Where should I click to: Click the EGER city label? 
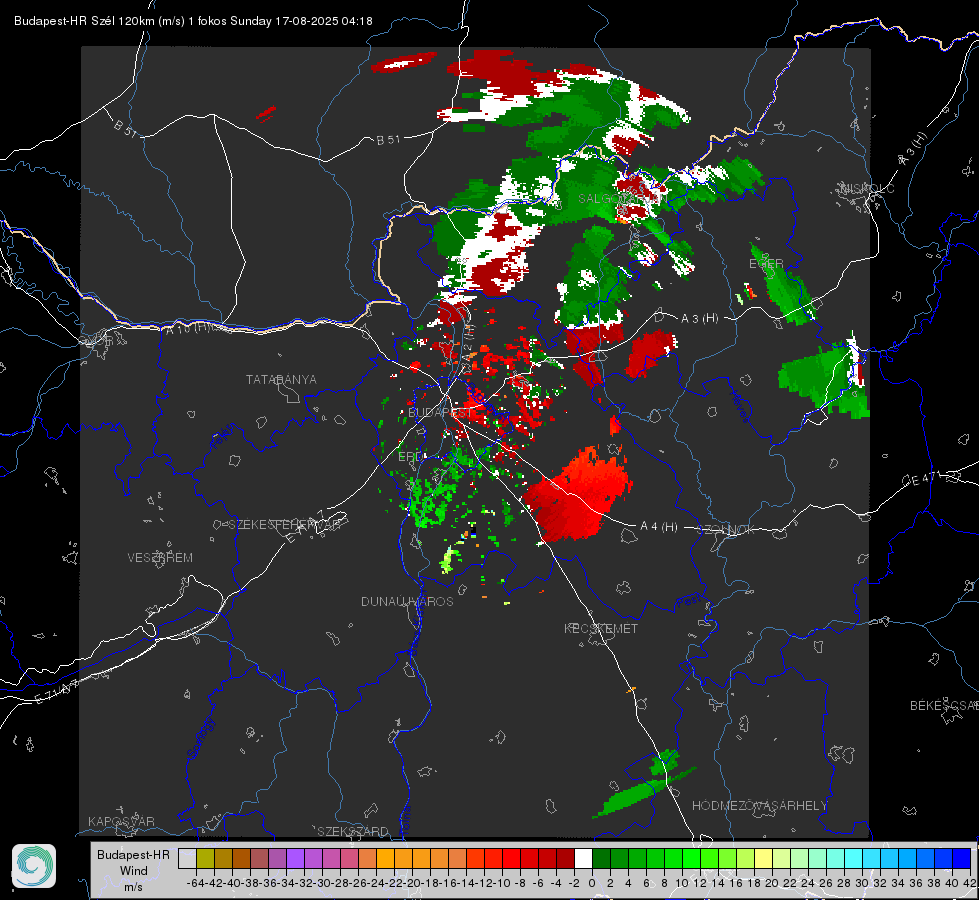pyautogui.click(x=766, y=264)
